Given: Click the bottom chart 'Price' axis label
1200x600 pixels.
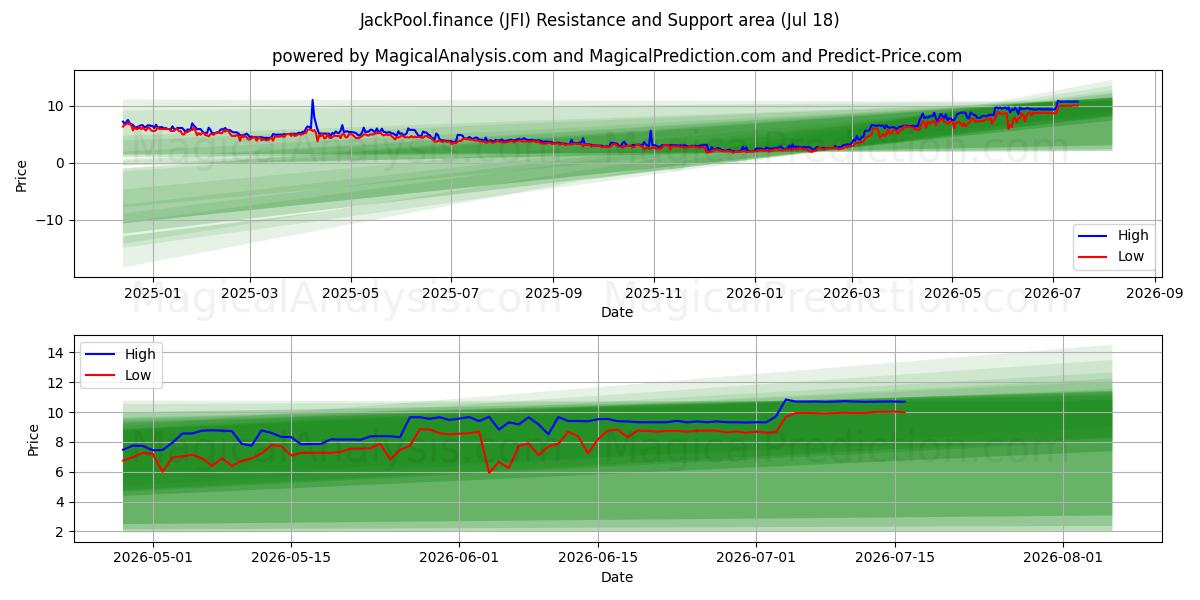Looking at the screenshot, I should point(32,438).
